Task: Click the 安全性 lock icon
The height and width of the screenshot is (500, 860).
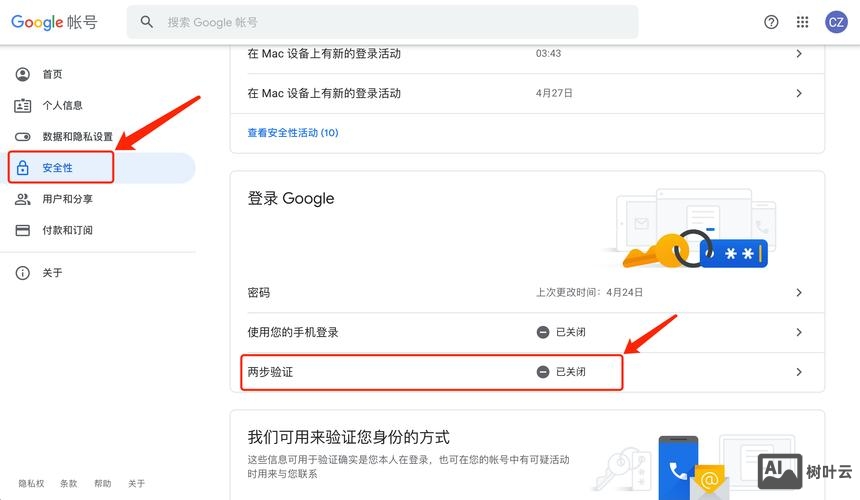Action: pyautogui.click(x=22, y=168)
